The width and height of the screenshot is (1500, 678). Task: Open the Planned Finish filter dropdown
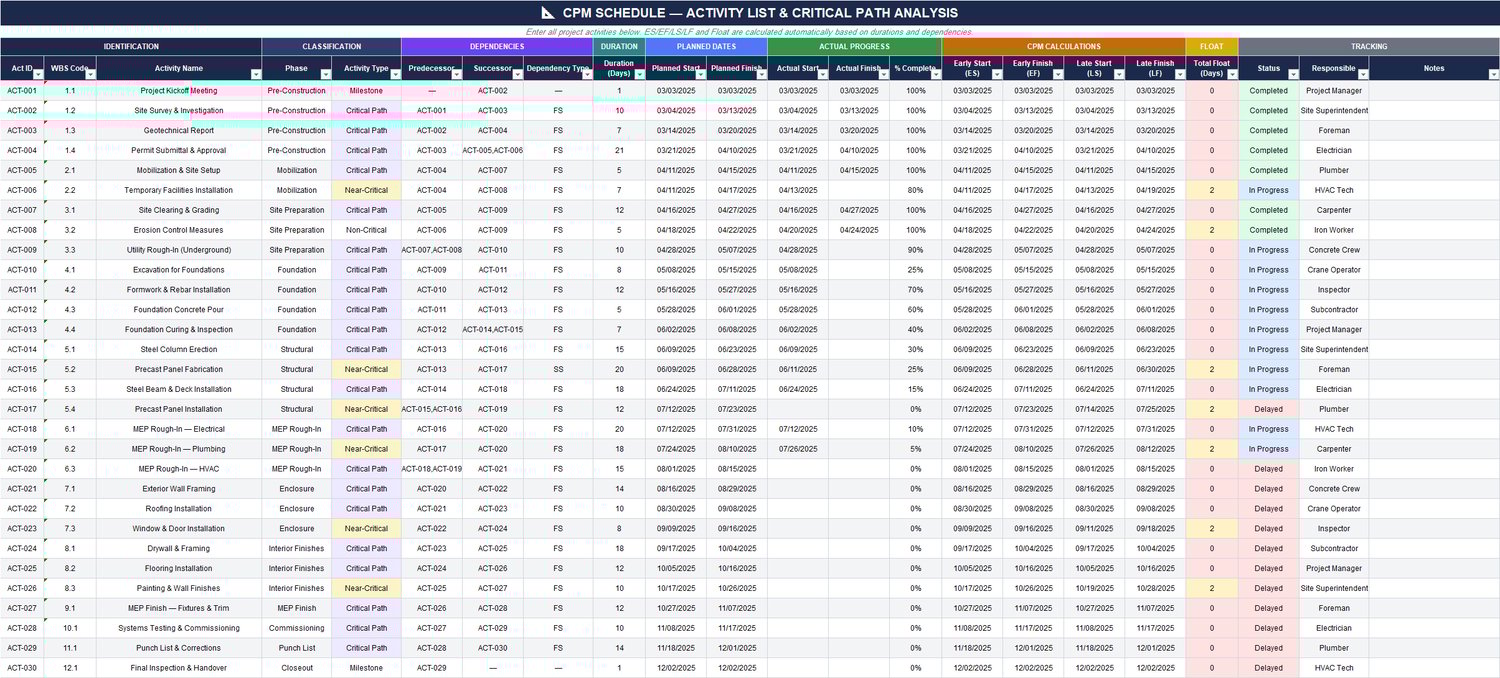tap(761, 74)
